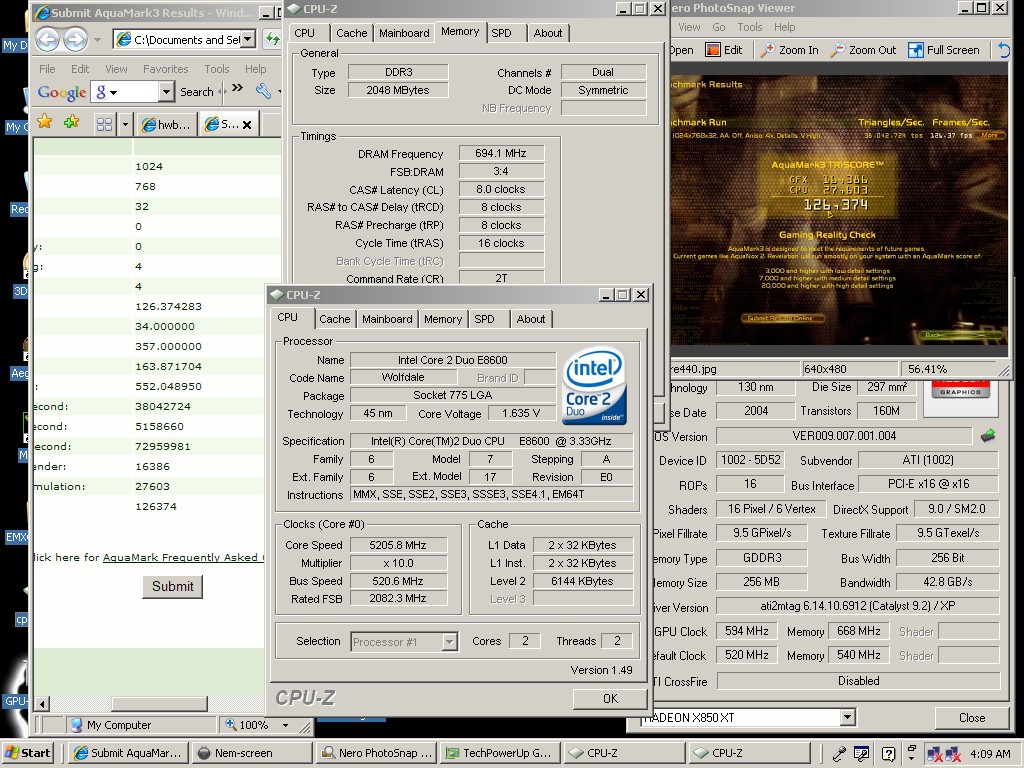The width and height of the screenshot is (1024, 768).
Task: Open the IE recent pages dropdown arrow
Action: pos(97,40)
